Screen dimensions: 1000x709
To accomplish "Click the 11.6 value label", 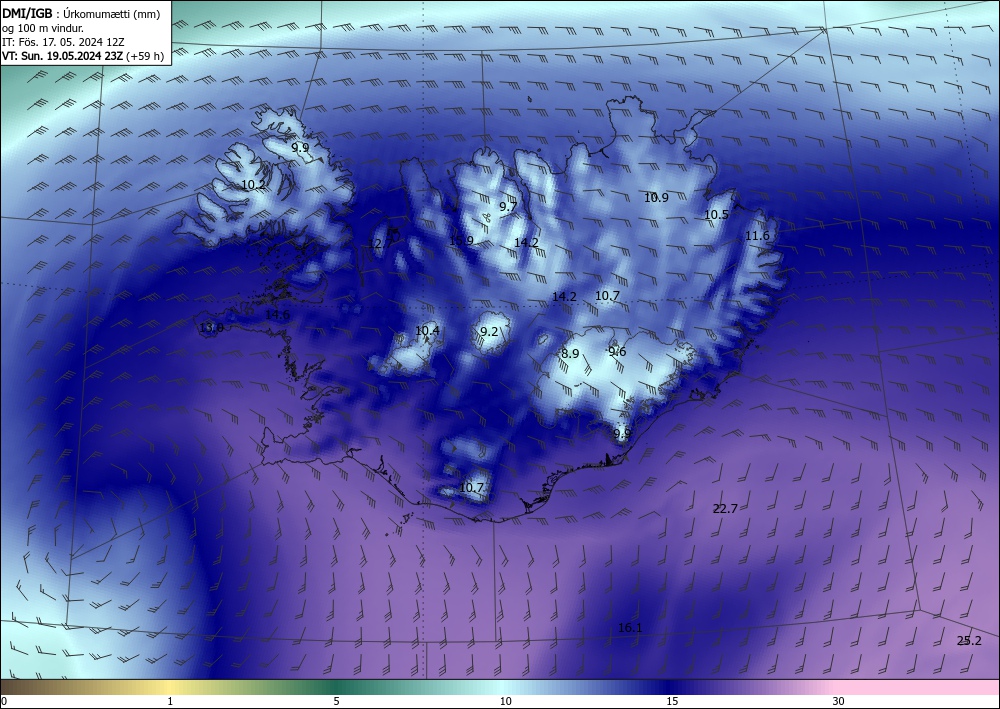I will pyautogui.click(x=757, y=236).
